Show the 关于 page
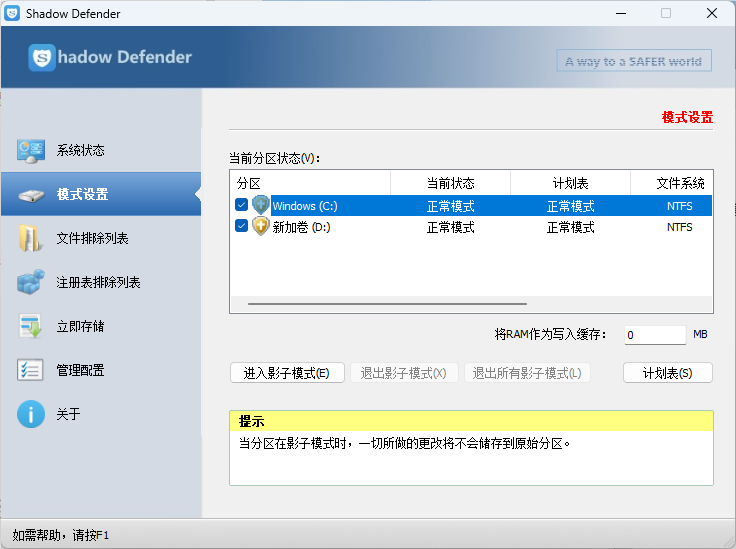Screen dimensions: 736x549 click(101, 414)
